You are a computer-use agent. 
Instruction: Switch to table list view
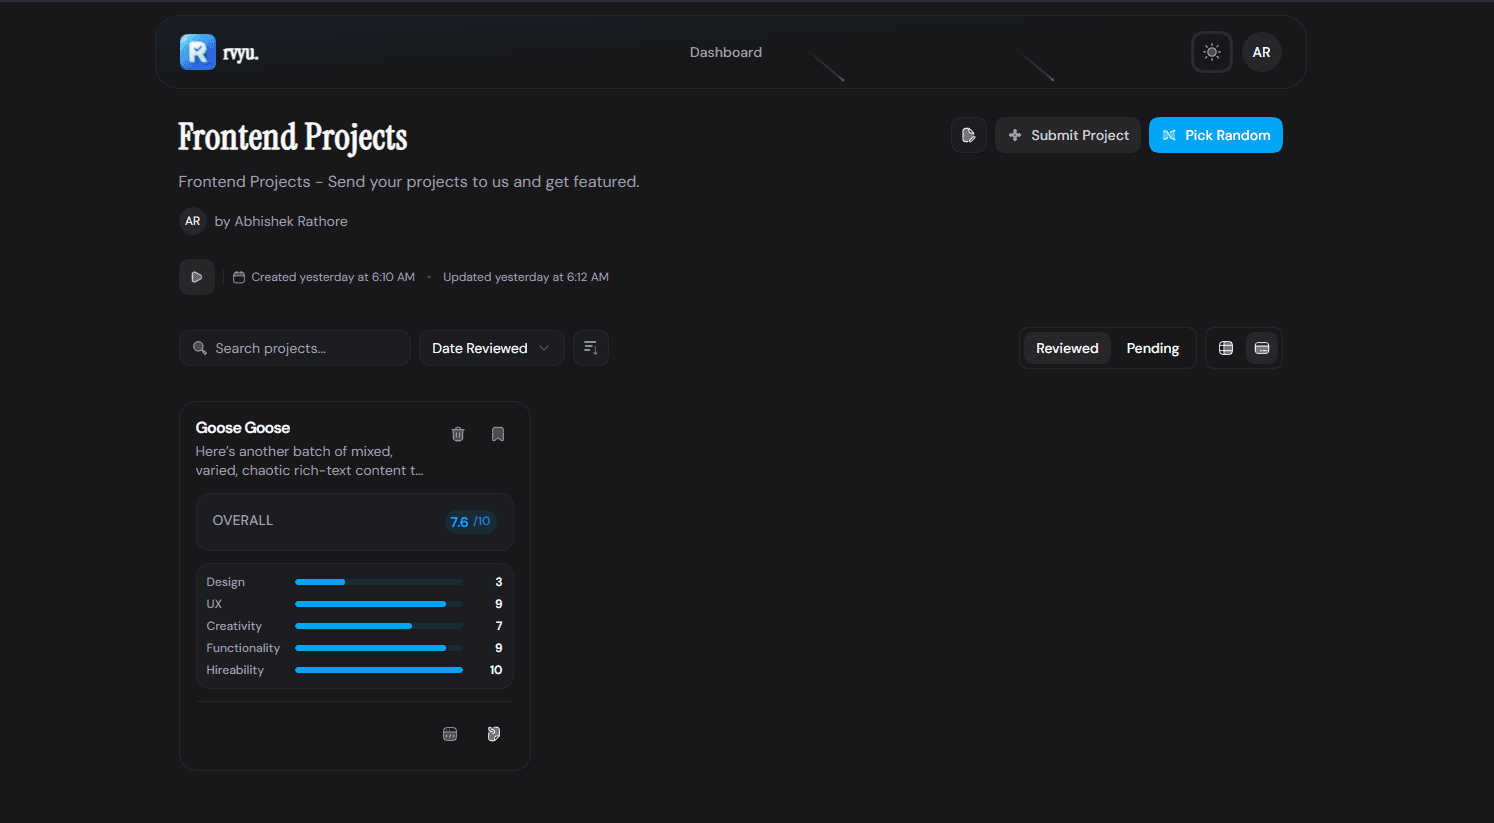(1226, 348)
